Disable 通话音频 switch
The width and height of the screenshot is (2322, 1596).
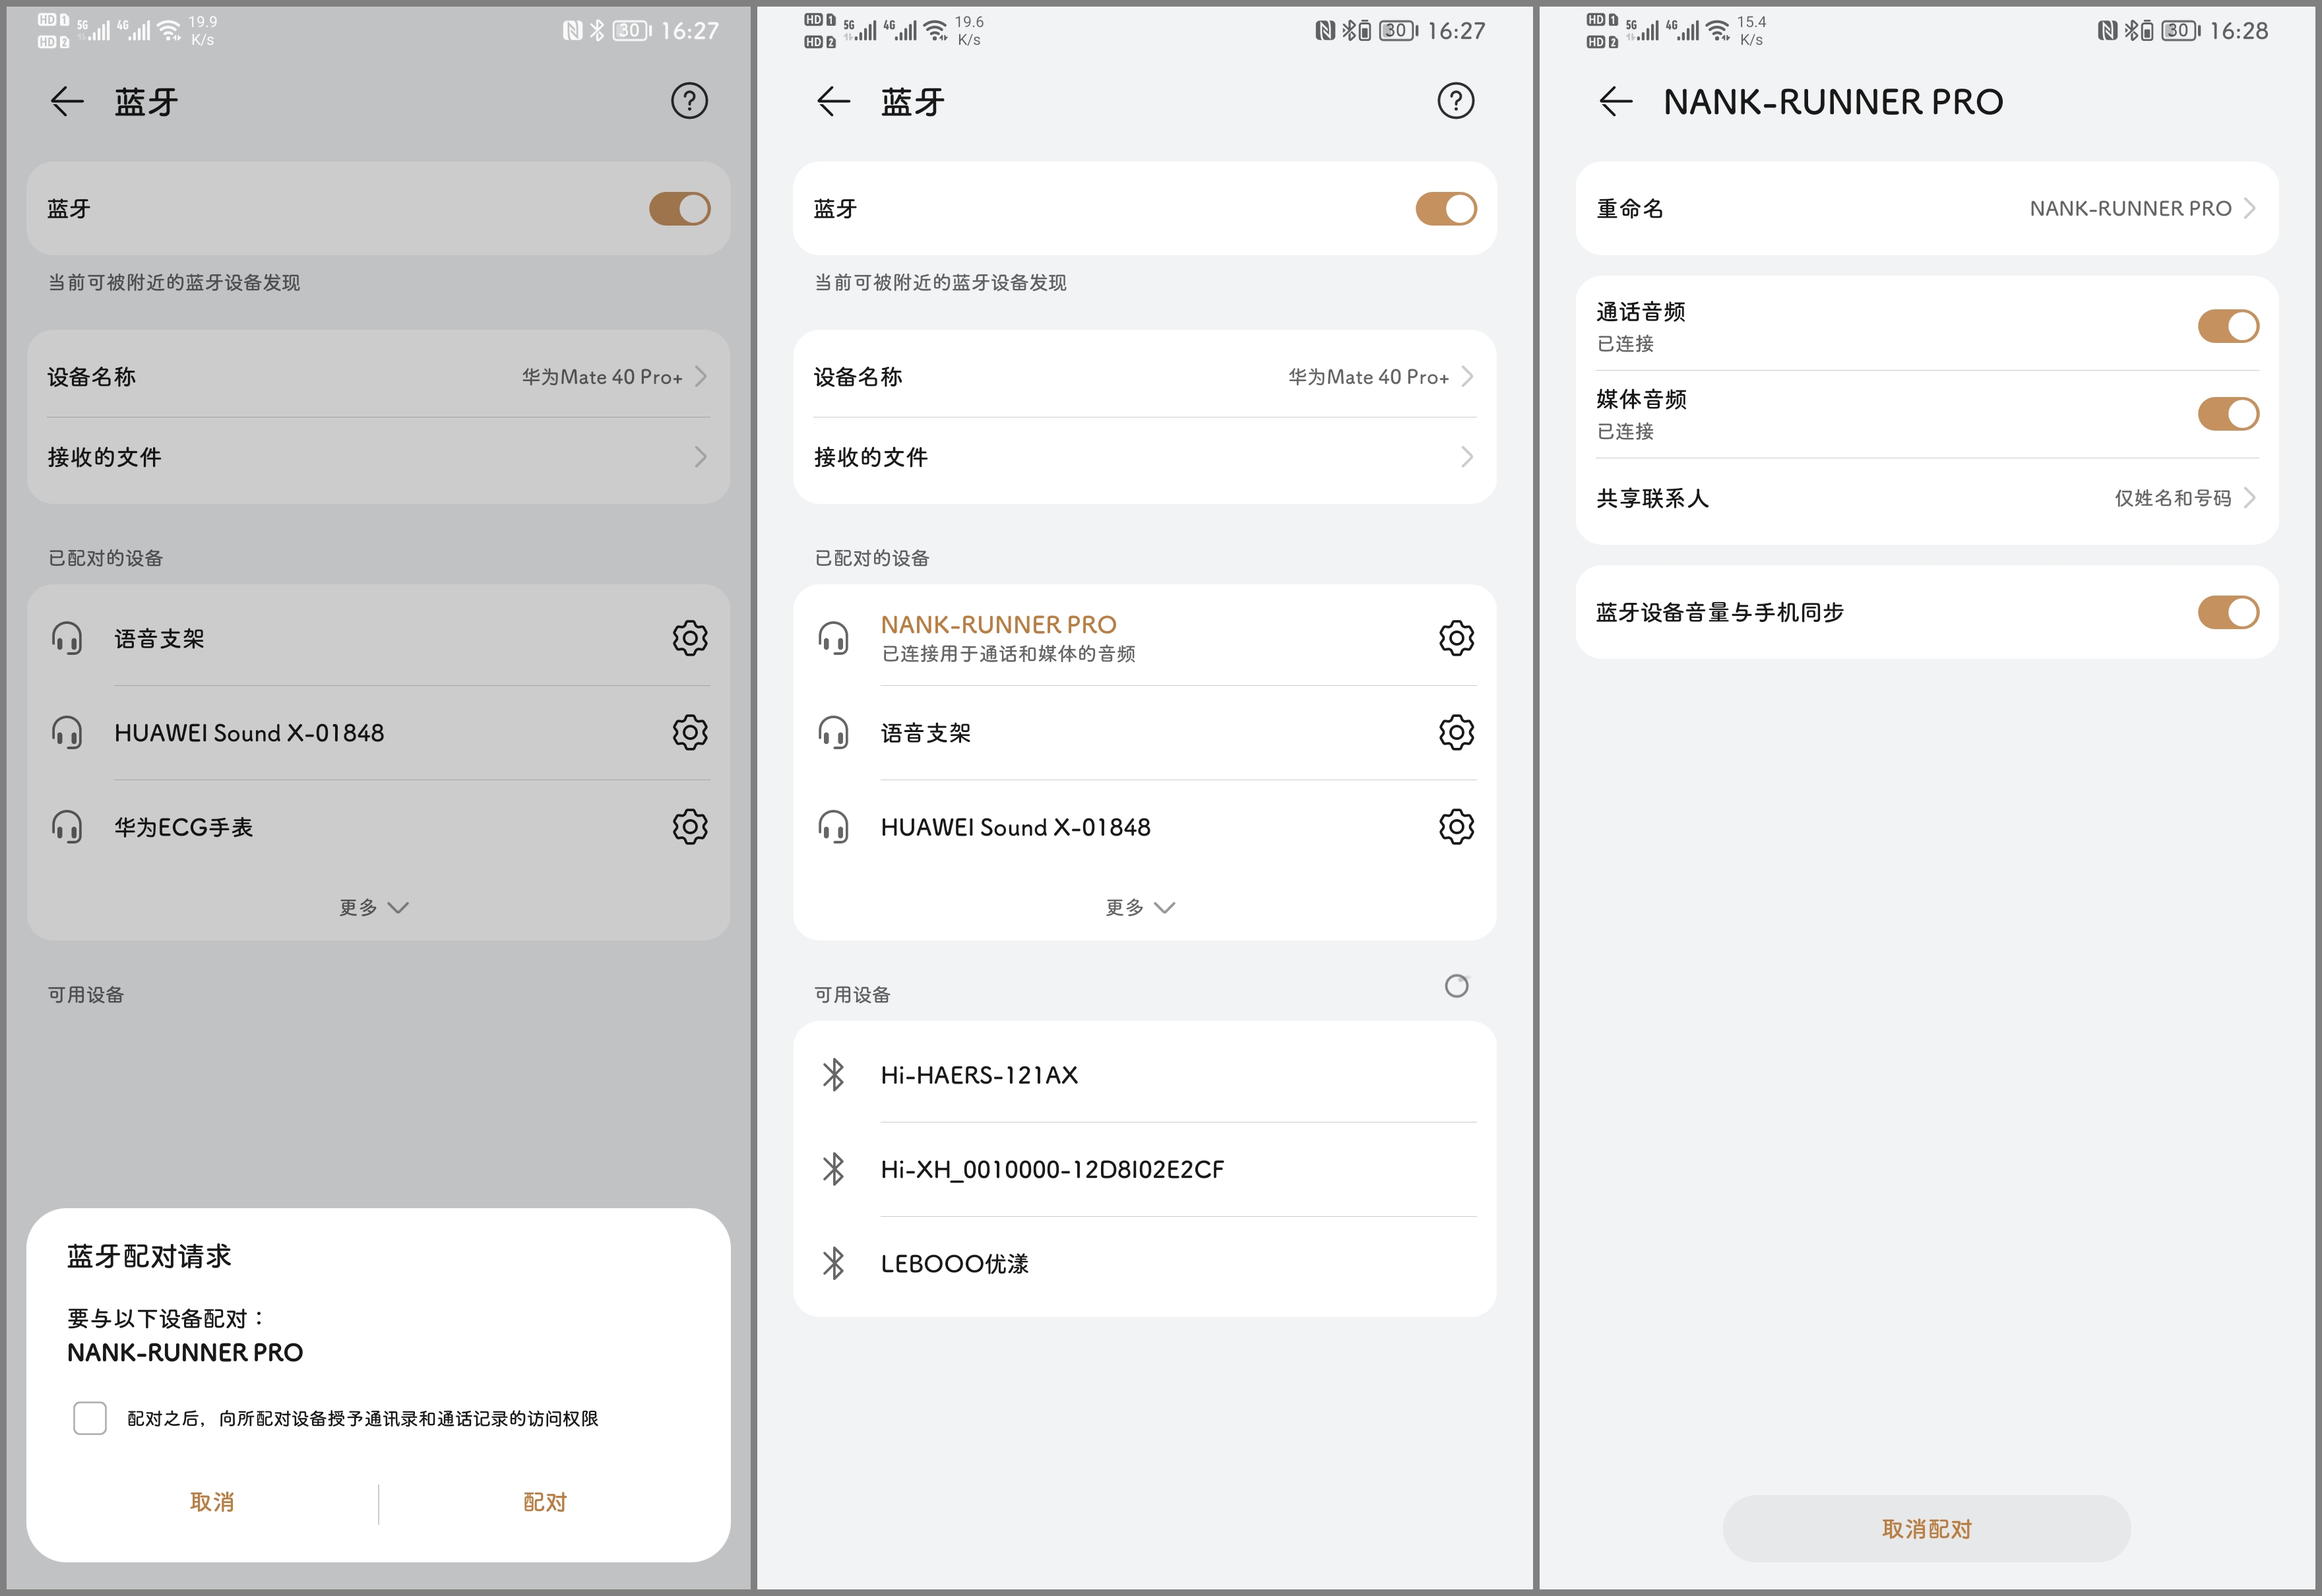coord(2228,326)
